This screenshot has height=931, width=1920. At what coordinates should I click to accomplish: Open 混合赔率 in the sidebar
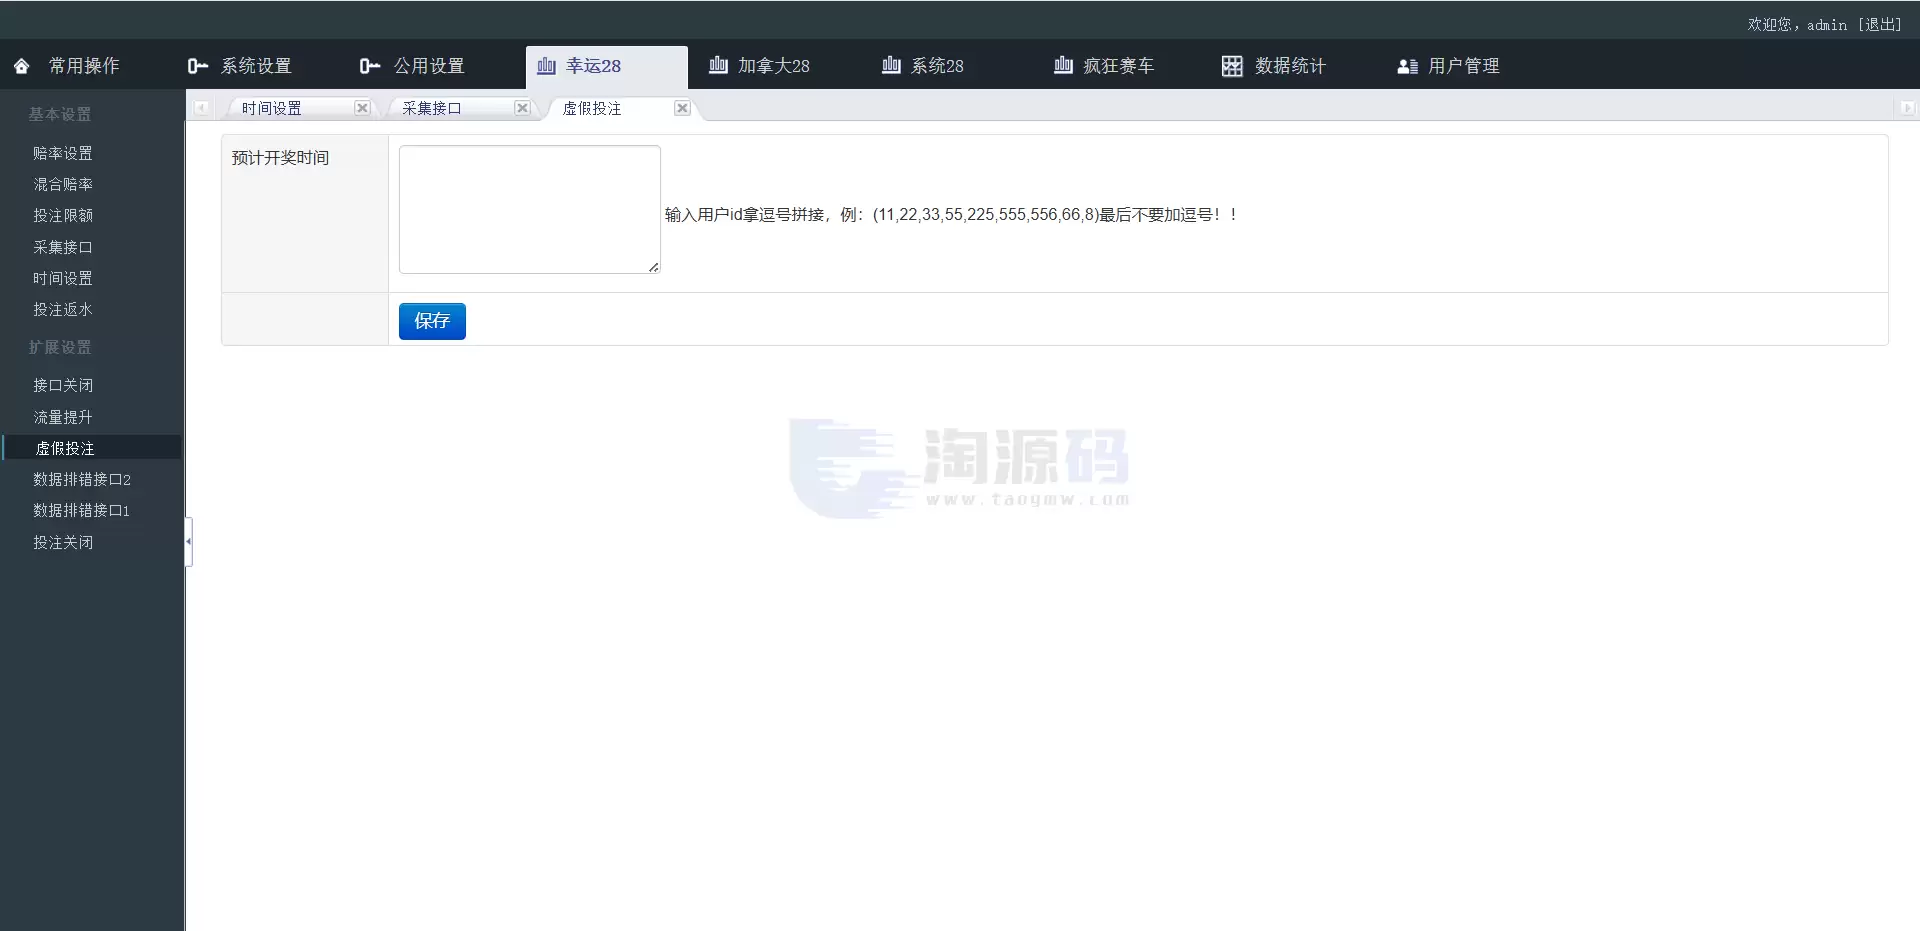coord(63,184)
